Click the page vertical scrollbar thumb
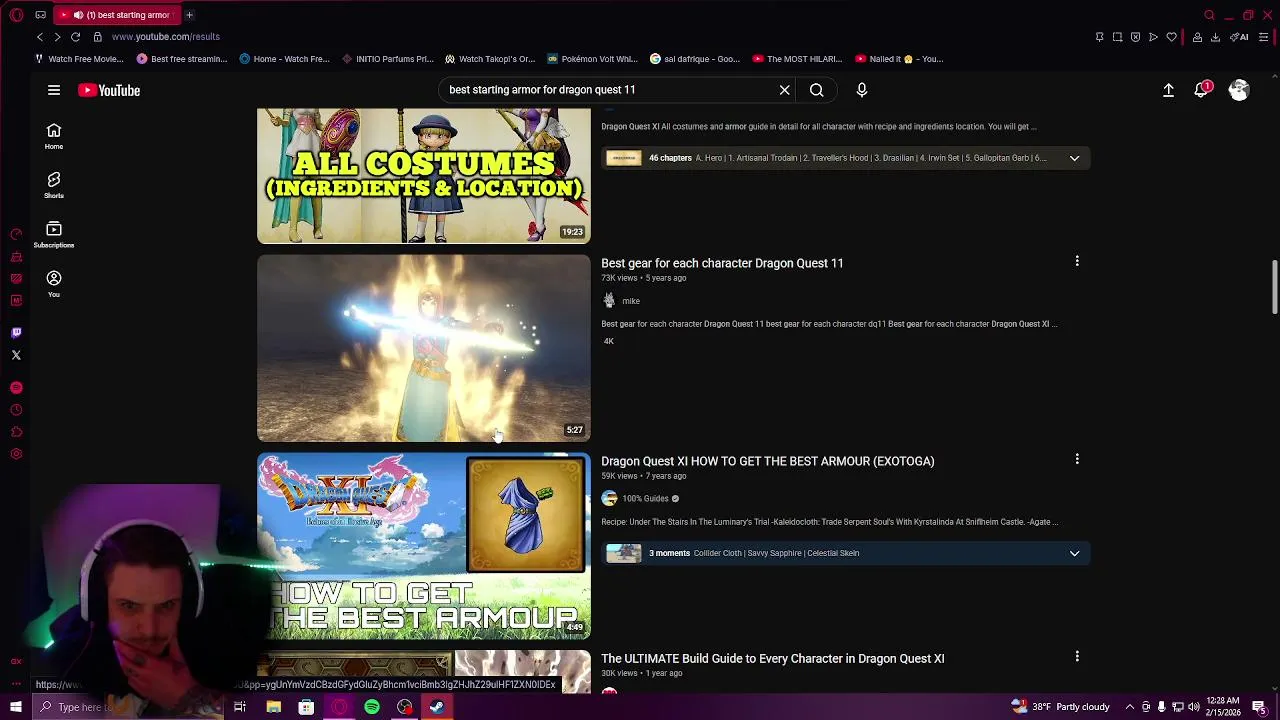Viewport: 1280px width, 720px height. pyautogui.click(x=1274, y=288)
